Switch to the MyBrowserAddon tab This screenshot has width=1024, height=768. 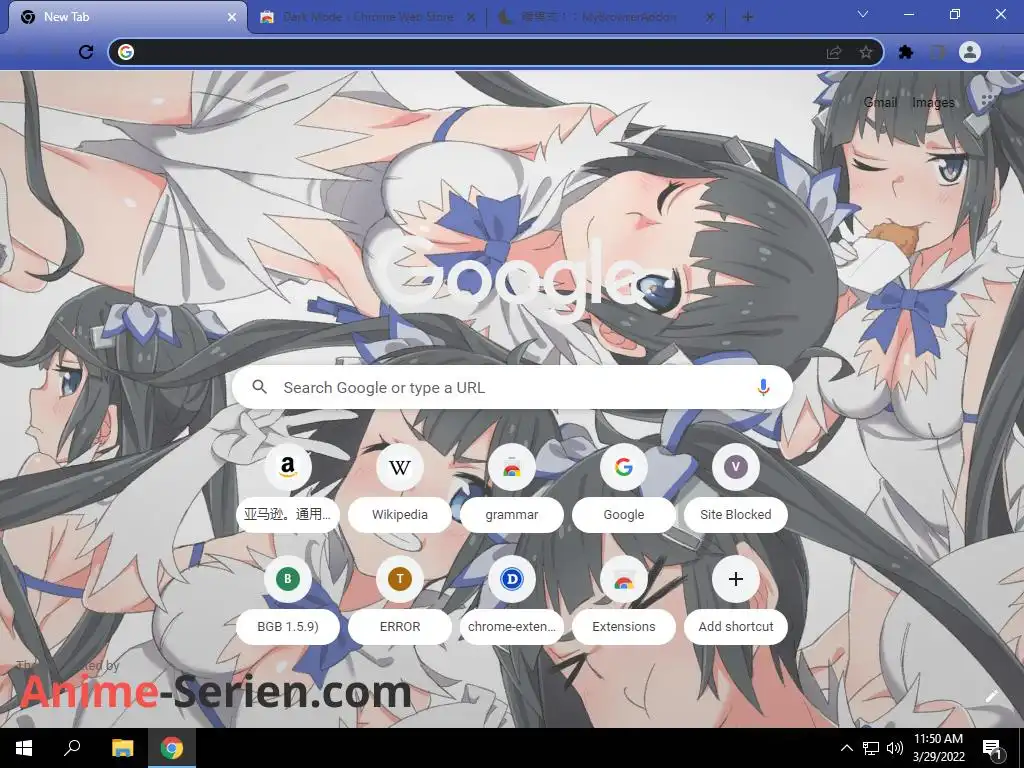[x=605, y=18]
